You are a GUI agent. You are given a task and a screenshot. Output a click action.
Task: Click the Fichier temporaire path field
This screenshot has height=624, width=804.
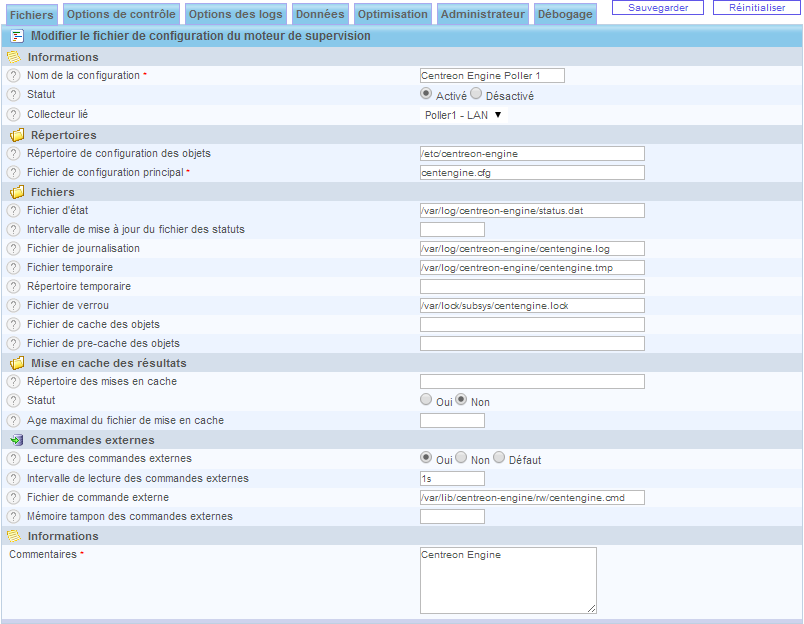pos(532,268)
